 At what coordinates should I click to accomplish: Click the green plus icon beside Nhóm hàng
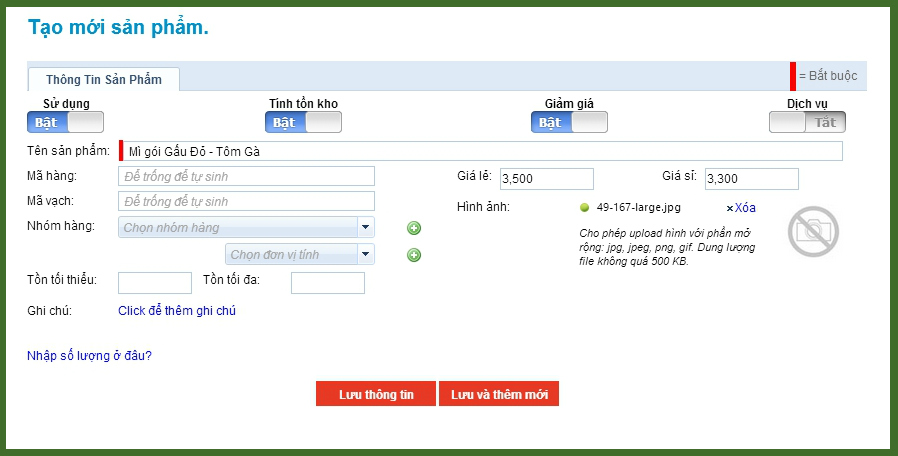[x=414, y=228]
